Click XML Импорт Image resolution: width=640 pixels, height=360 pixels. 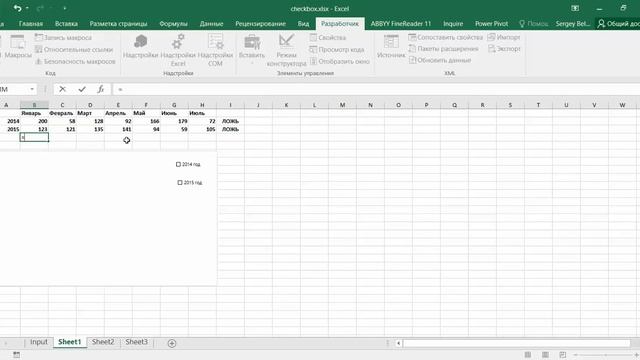pos(504,37)
